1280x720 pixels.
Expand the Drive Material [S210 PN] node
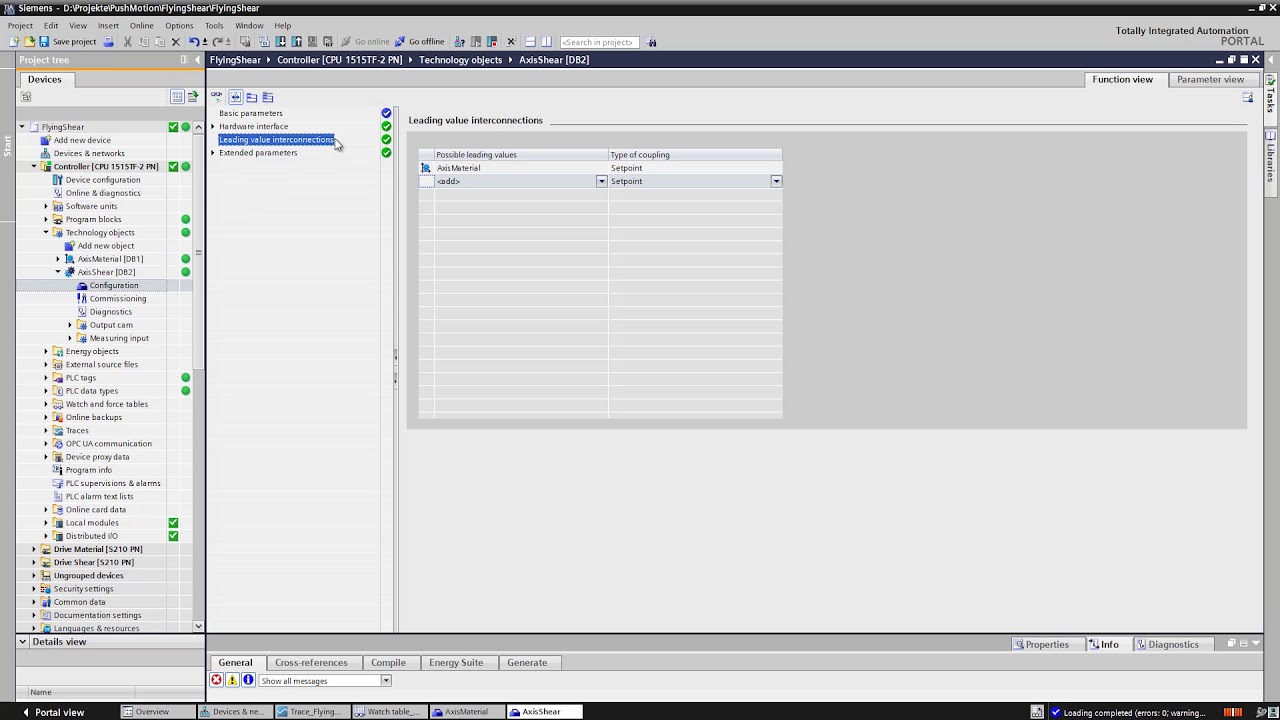coord(34,549)
